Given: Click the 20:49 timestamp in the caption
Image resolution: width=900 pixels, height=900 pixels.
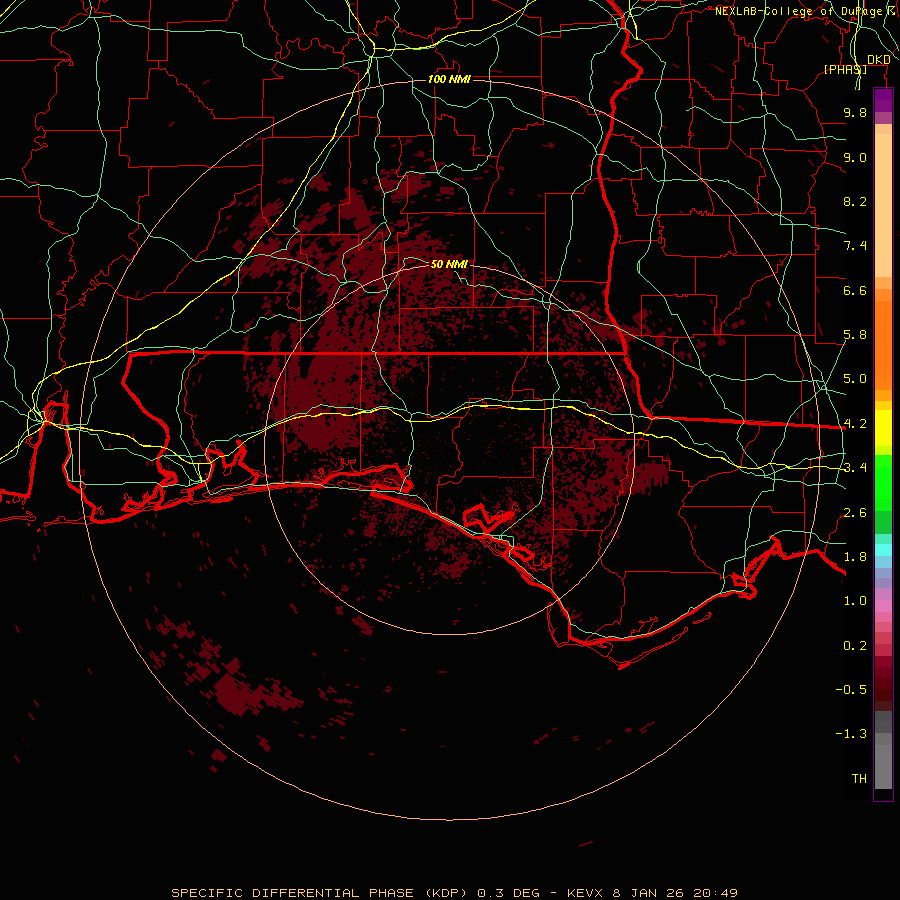Looking at the screenshot, I should point(716,893).
